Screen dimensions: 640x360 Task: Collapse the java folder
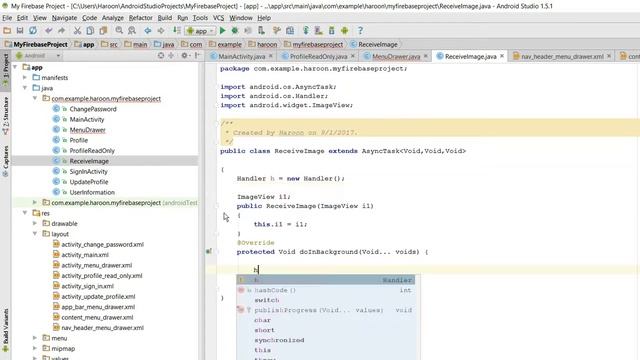point(25,88)
